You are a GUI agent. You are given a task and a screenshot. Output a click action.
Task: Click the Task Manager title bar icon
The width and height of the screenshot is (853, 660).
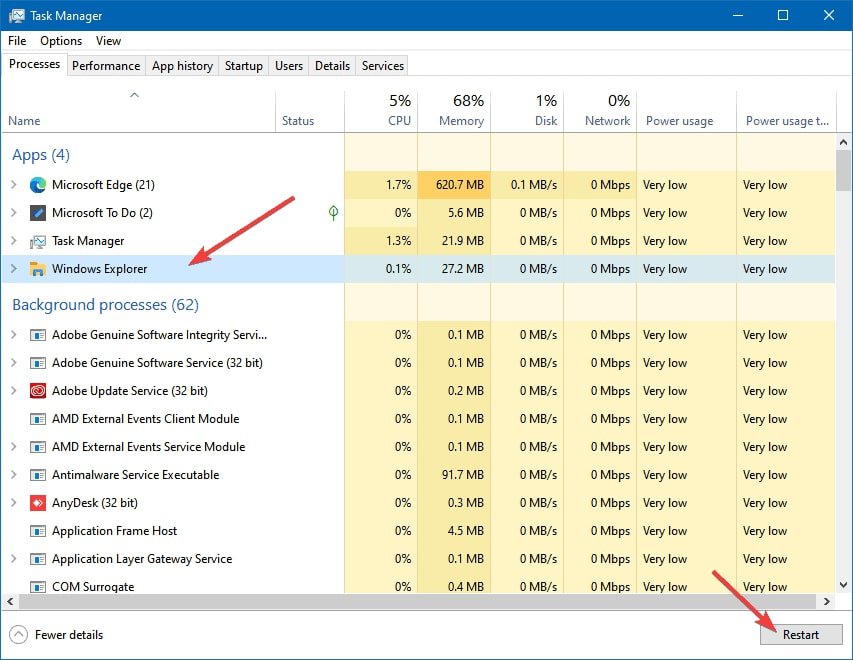(x=16, y=15)
